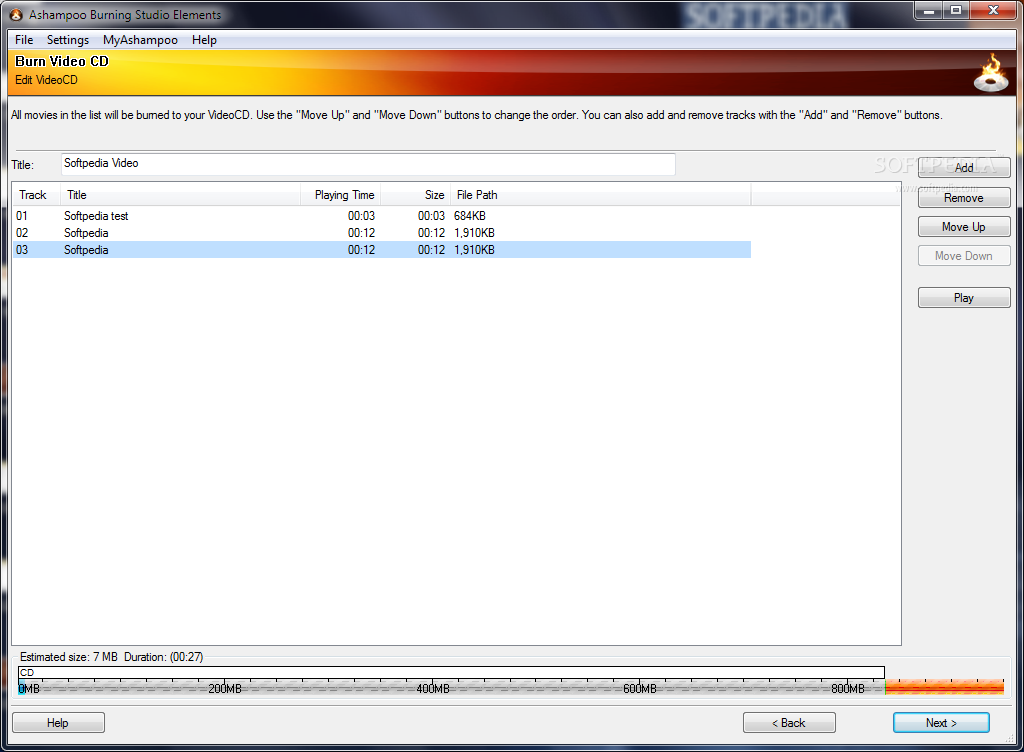Remove the selected track
Image resolution: width=1024 pixels, height=752 pixels.
click(x=964, y=198)
